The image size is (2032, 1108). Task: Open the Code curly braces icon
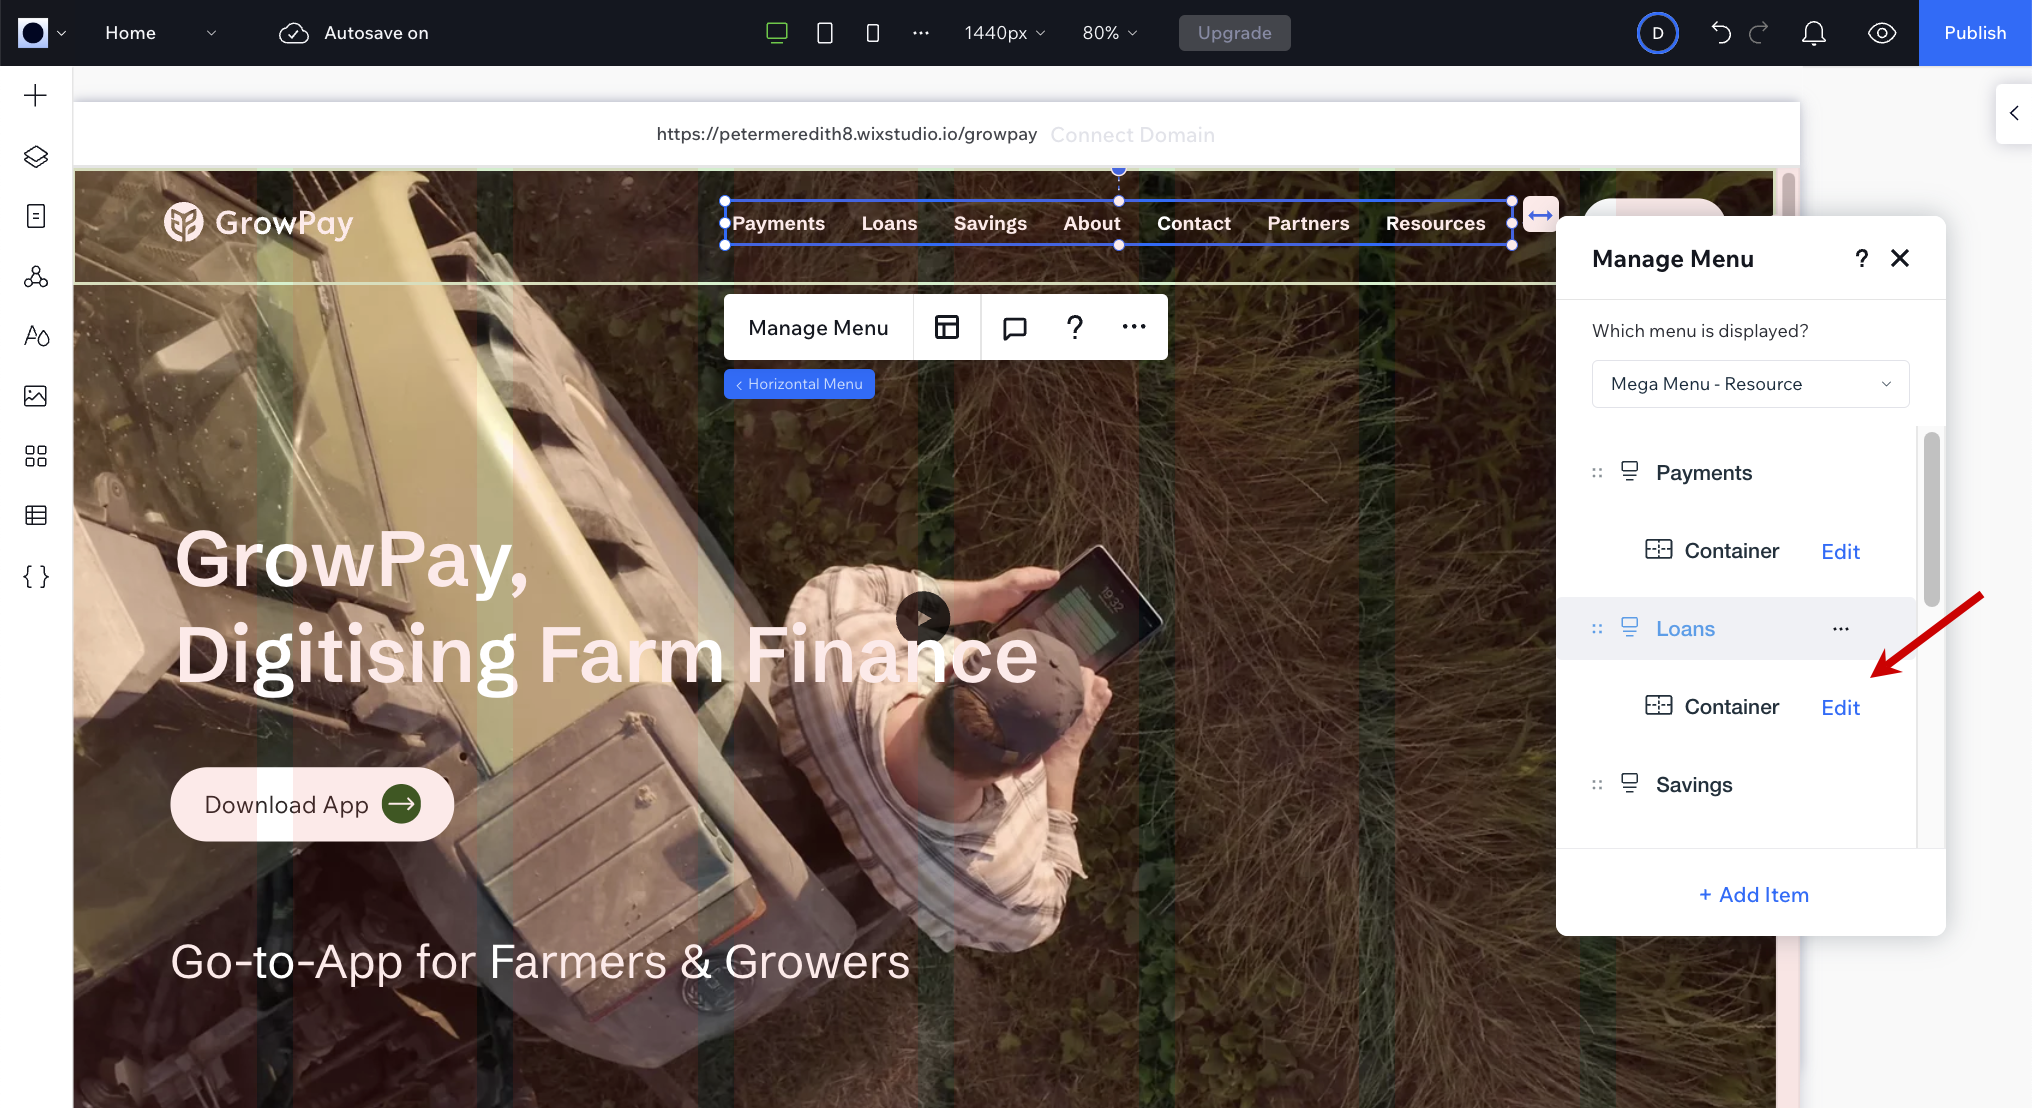pyautogui.click(x=36, y=576)
